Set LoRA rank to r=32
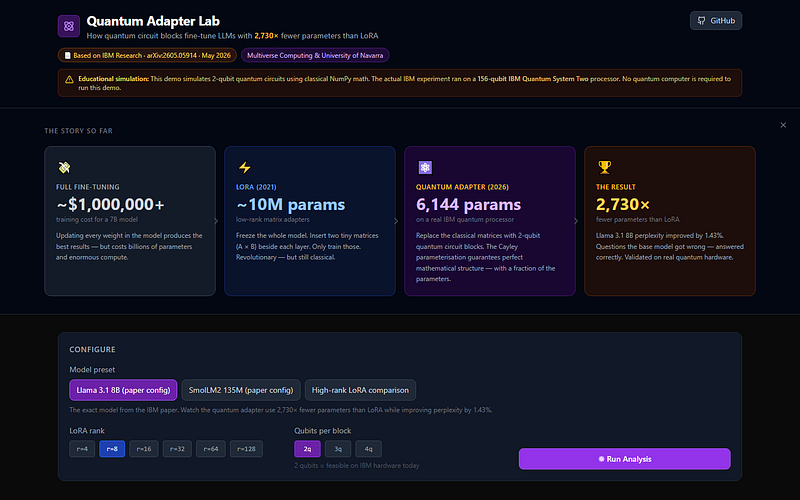This screenshot has height=500, width=800. (177, 449)
